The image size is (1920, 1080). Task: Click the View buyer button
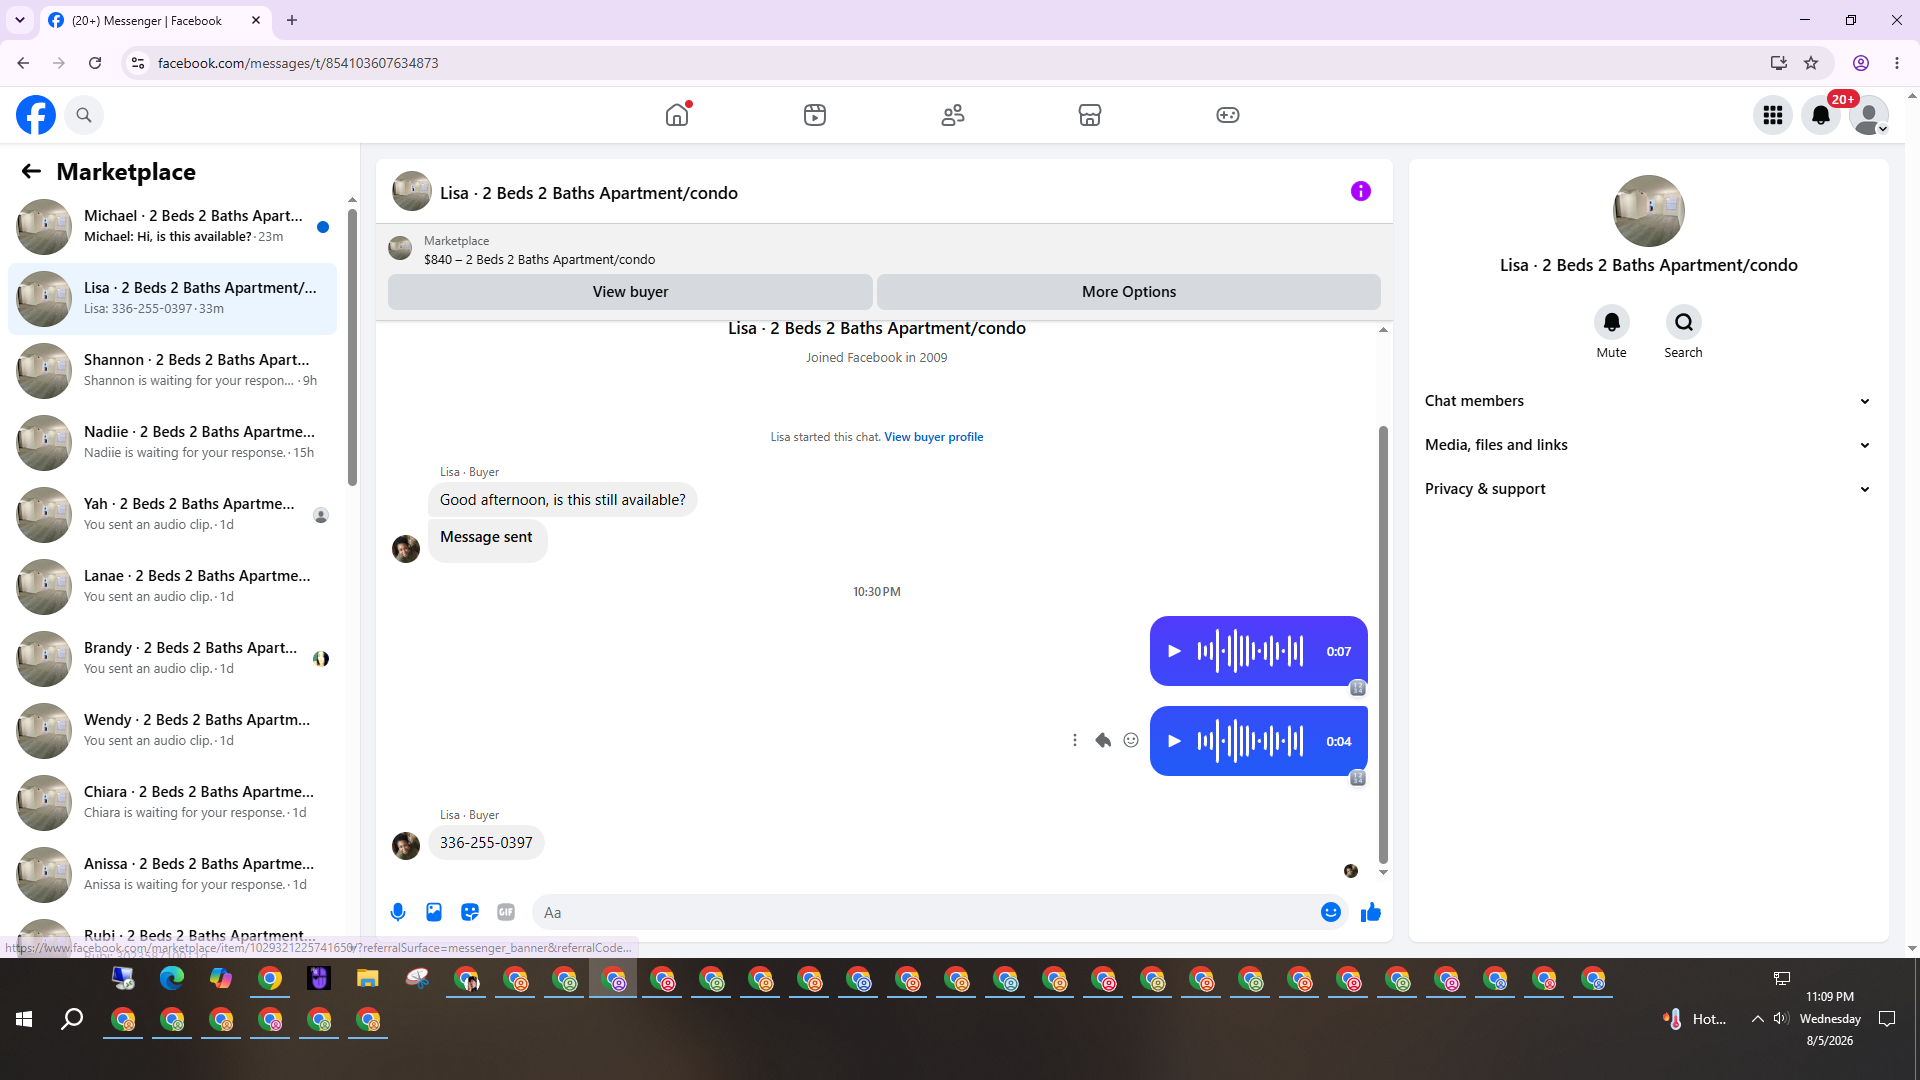point(630,292)
